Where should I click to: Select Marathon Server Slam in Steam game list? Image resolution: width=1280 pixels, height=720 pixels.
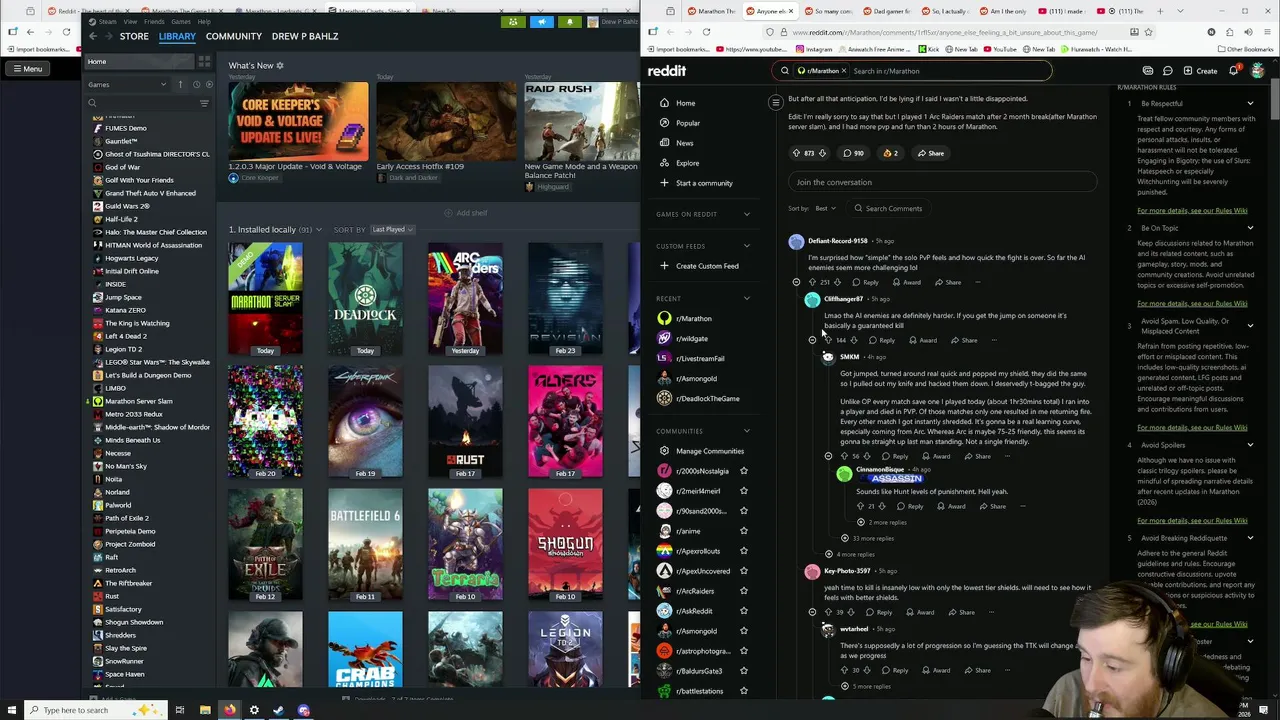(x=138, y=401)
